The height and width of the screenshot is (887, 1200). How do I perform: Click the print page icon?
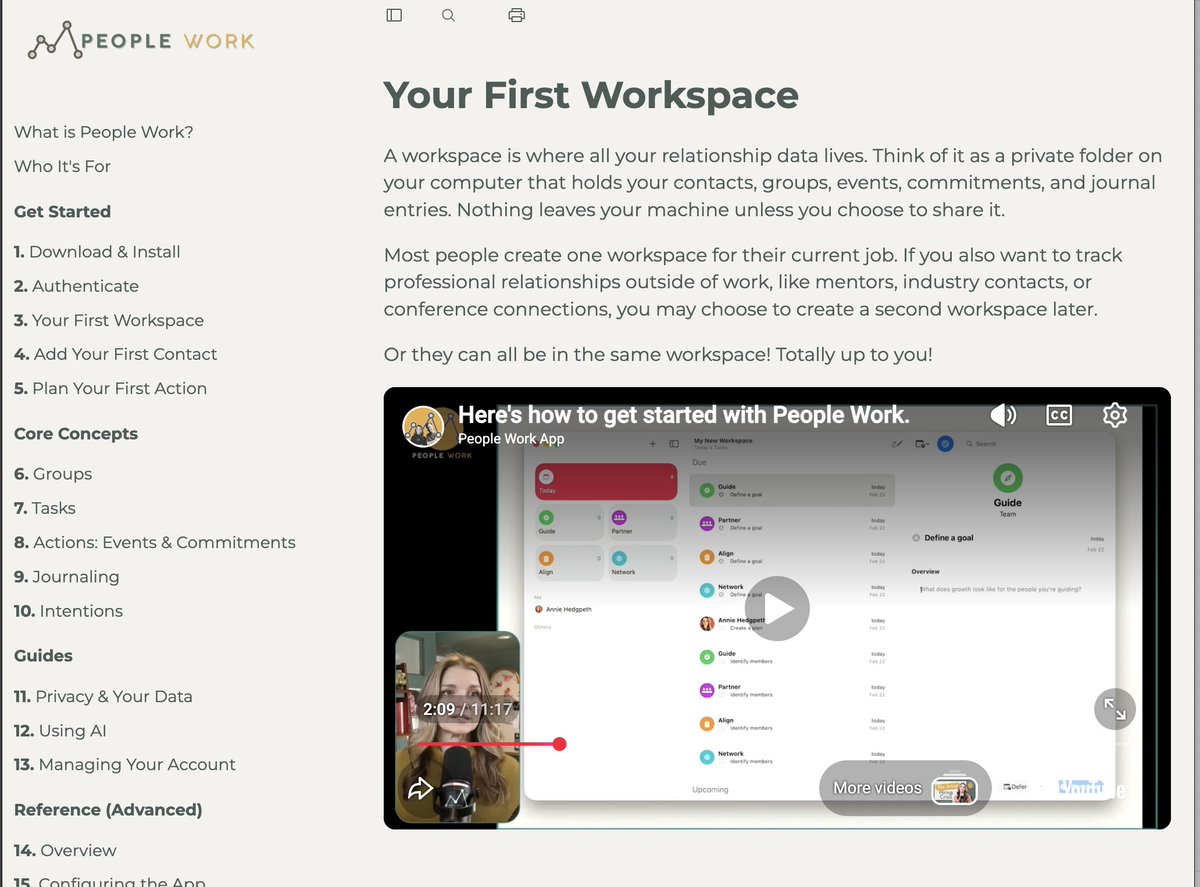(516, 15)
